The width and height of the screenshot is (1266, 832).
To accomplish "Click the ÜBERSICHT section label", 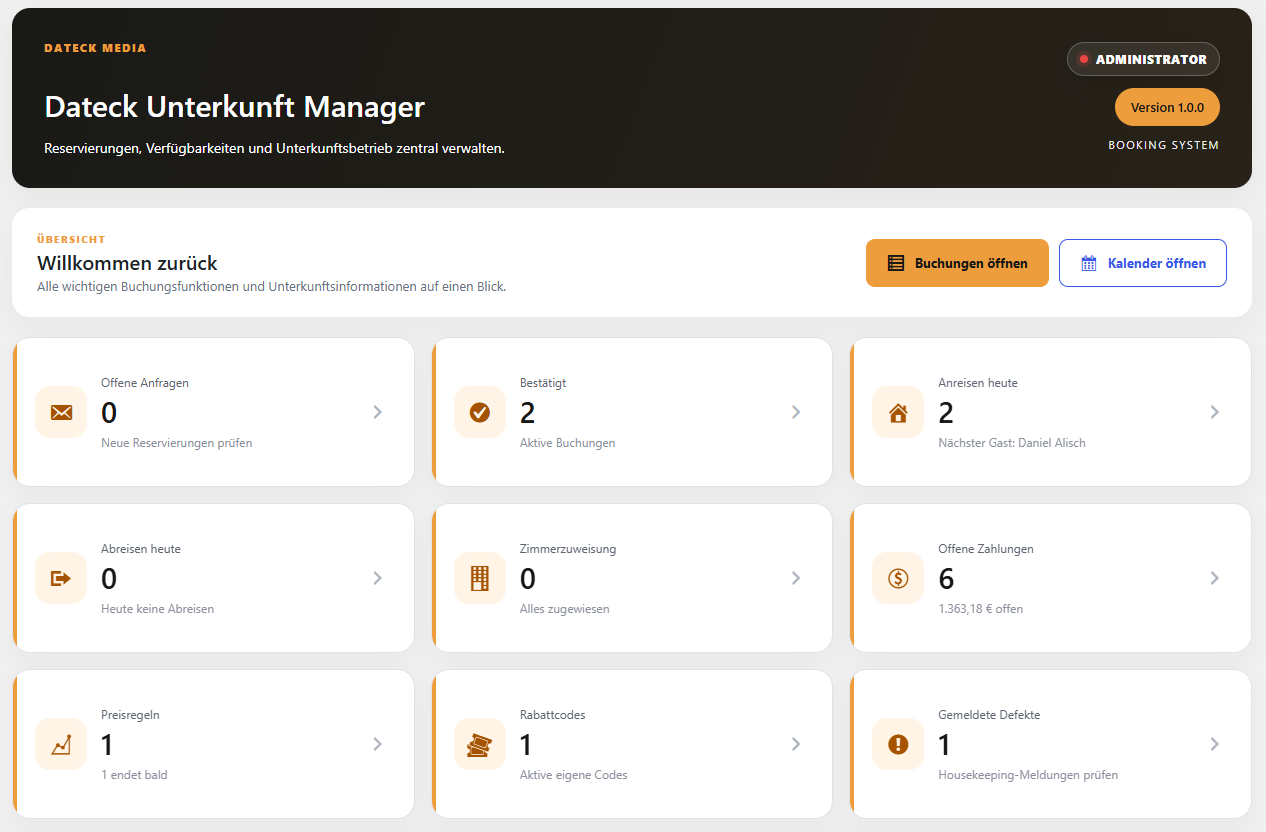I will (71, 239).
